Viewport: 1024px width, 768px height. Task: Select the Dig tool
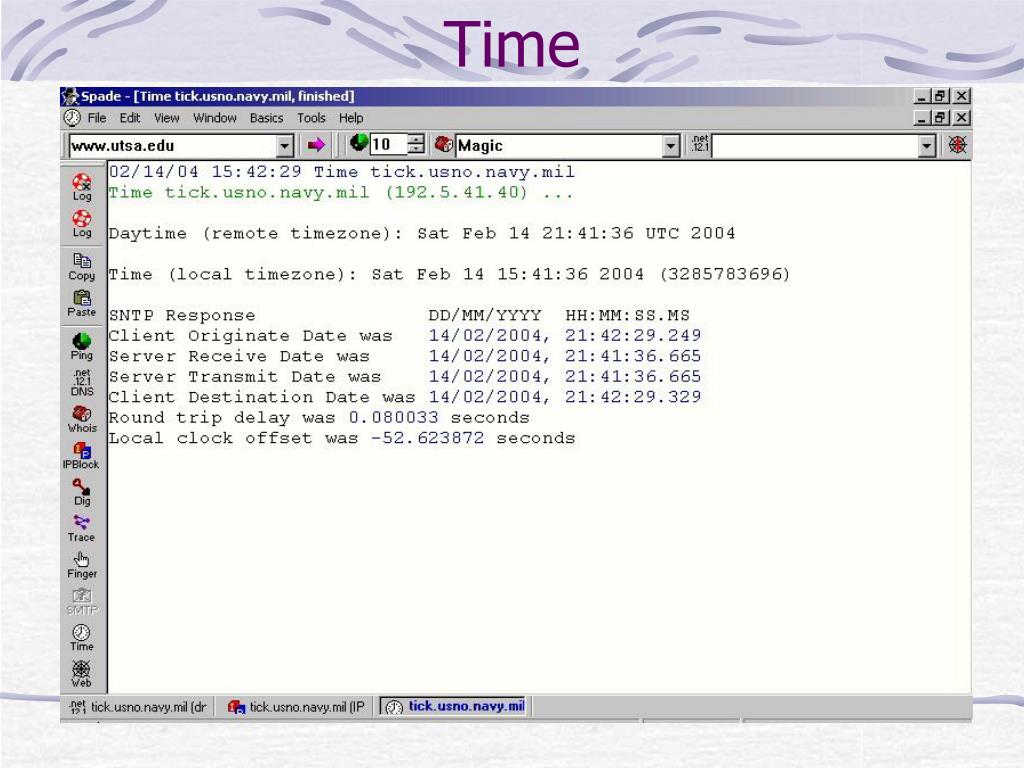pyautogui.click(x=82, y=492)
